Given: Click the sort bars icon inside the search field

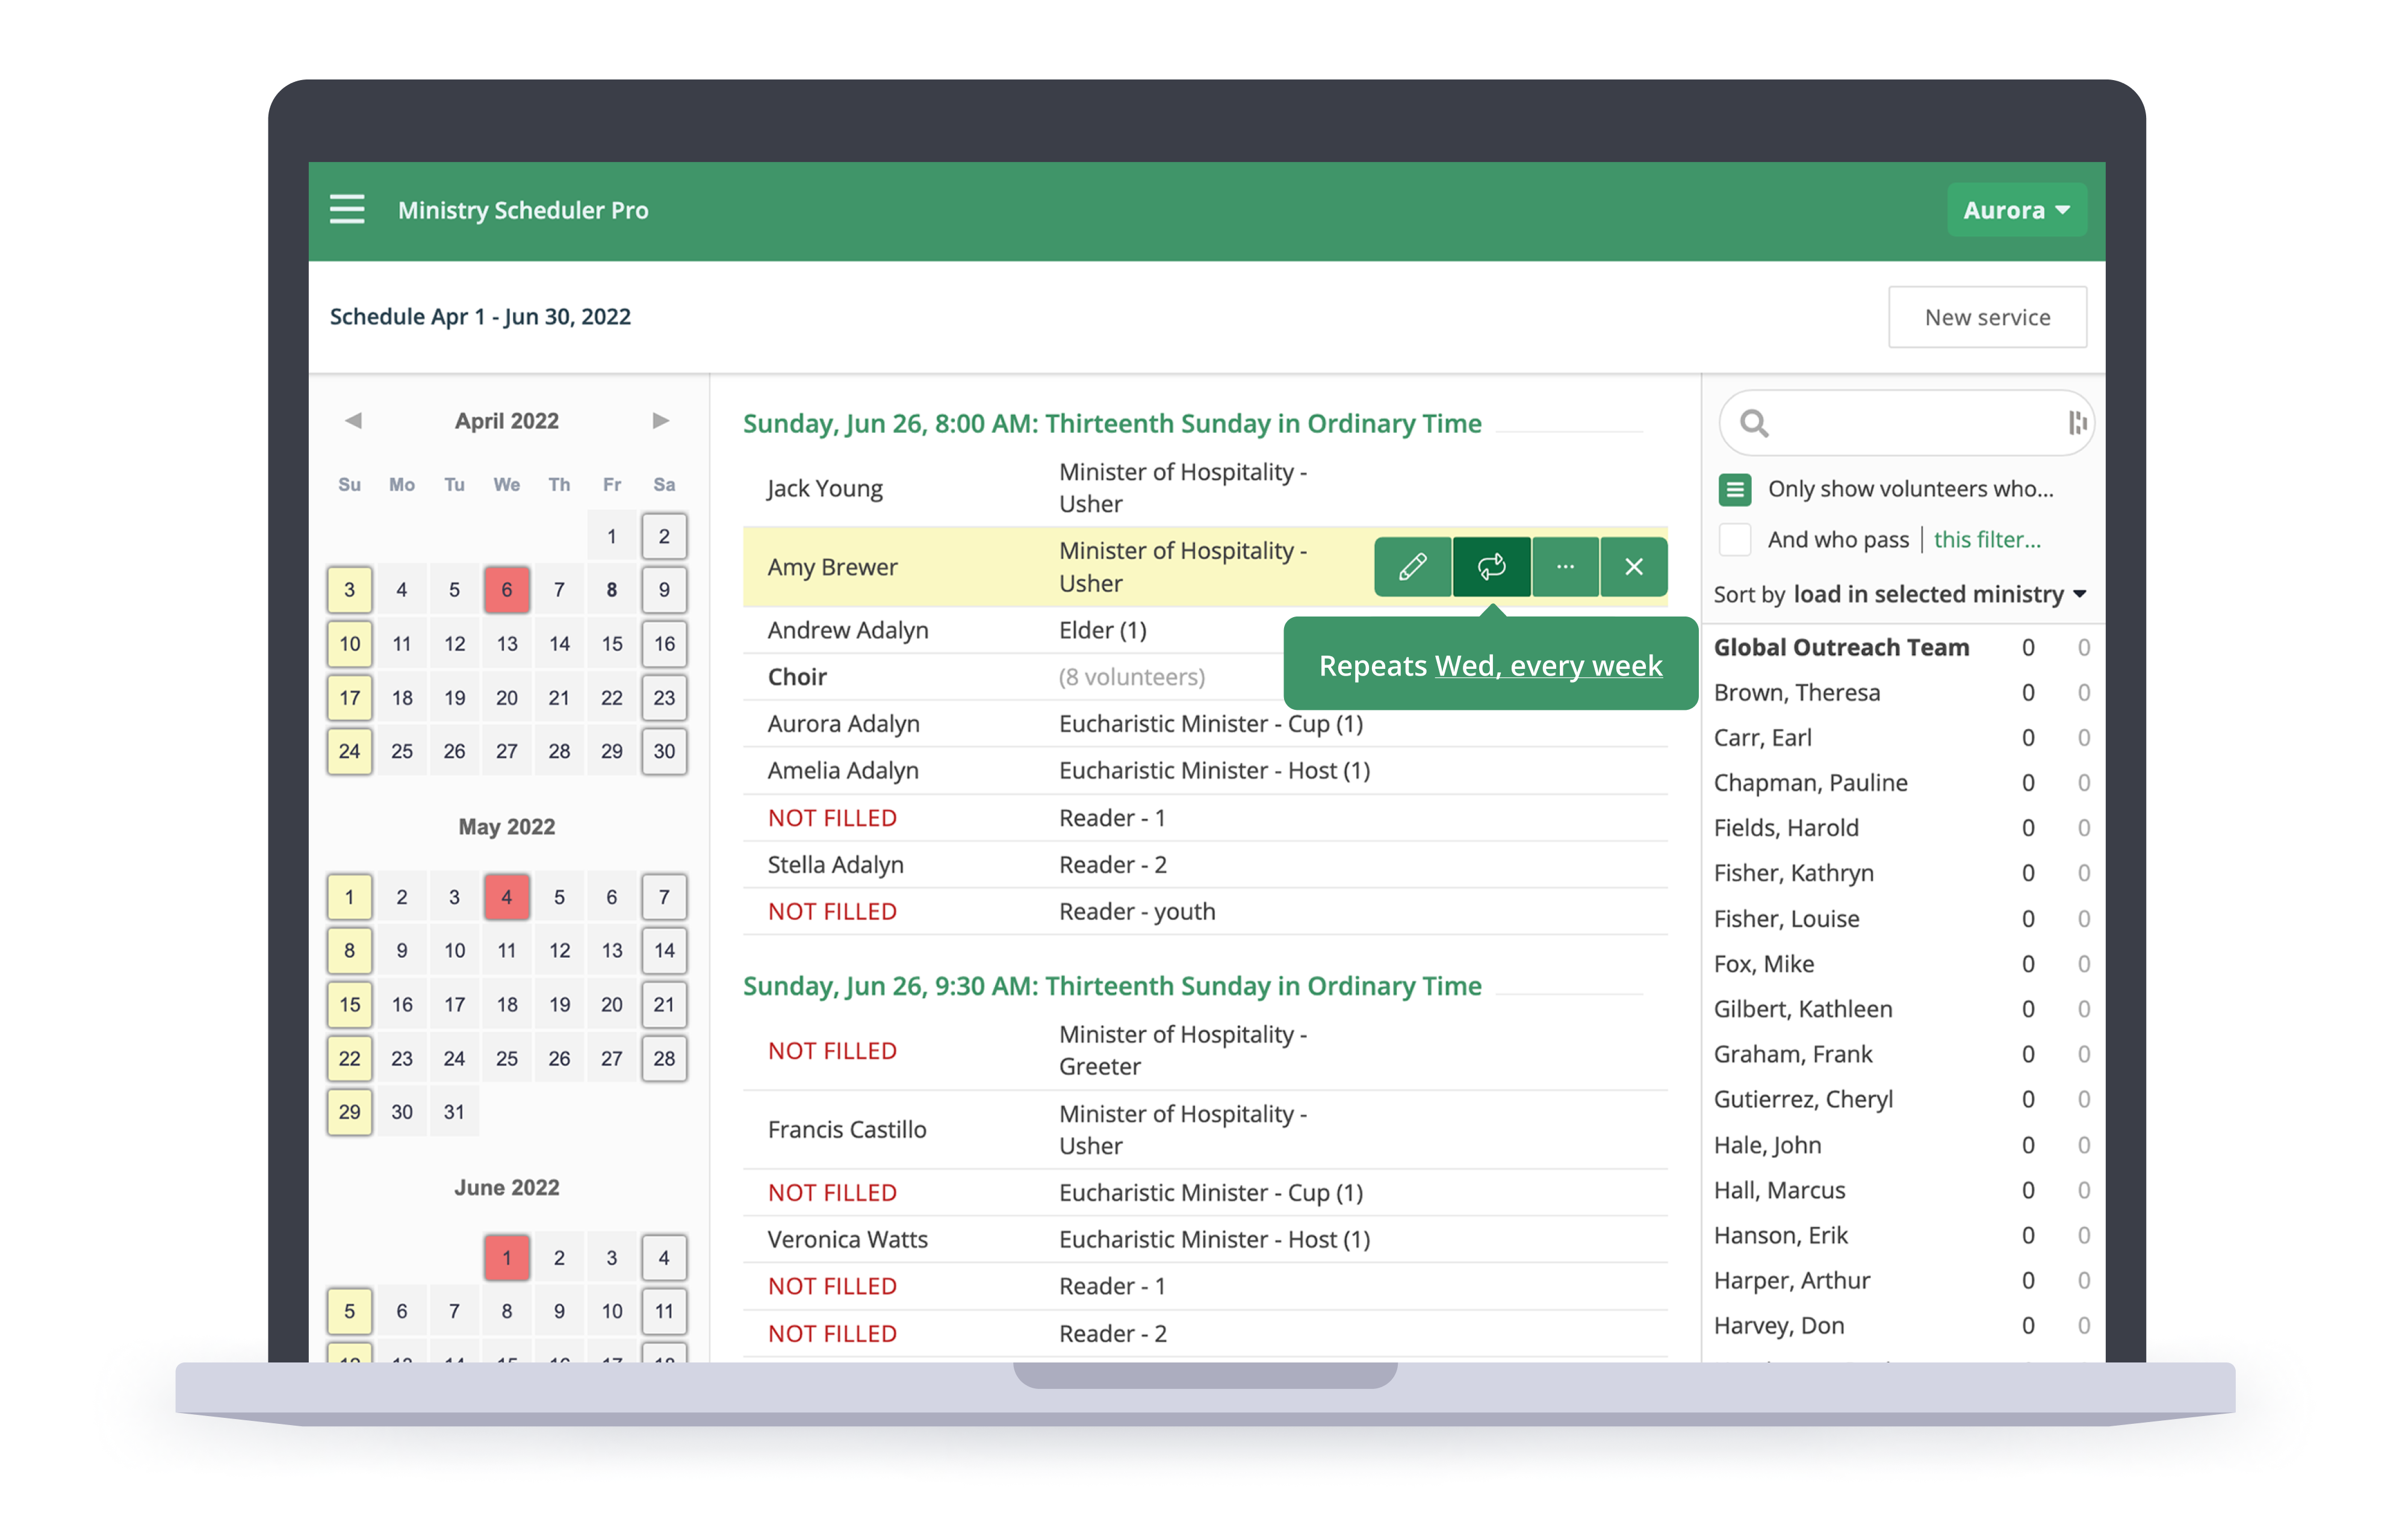Looking at the screenshot, I should (x=2076, y=423).
